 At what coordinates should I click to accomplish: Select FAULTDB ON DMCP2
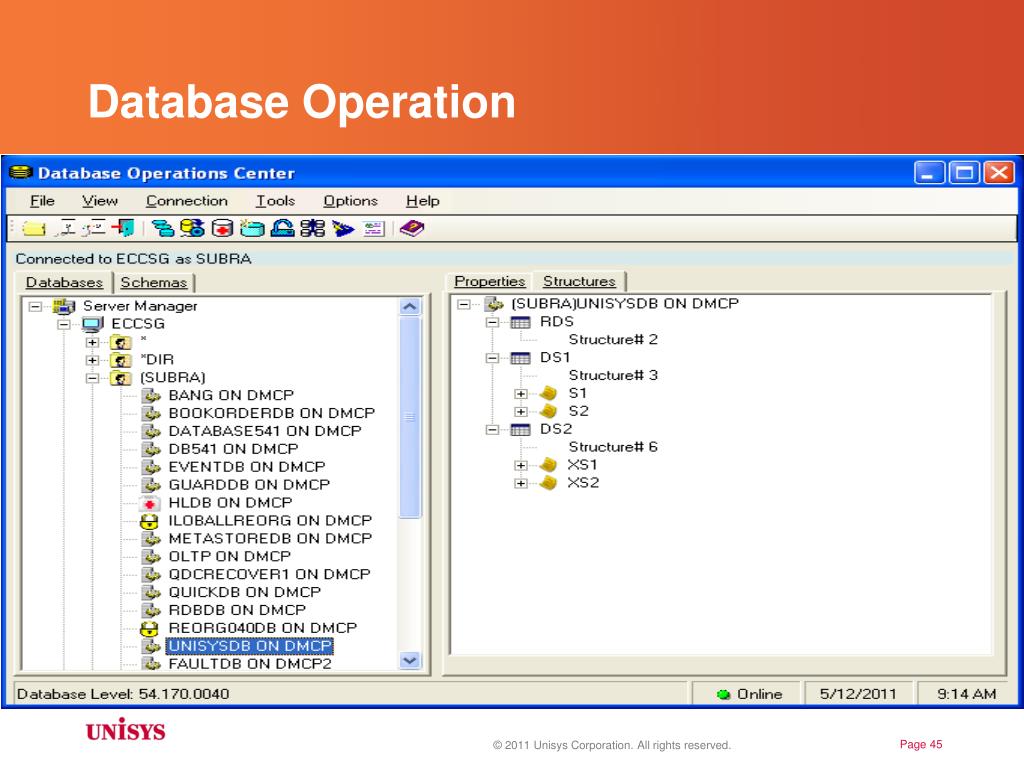(250, 664)
